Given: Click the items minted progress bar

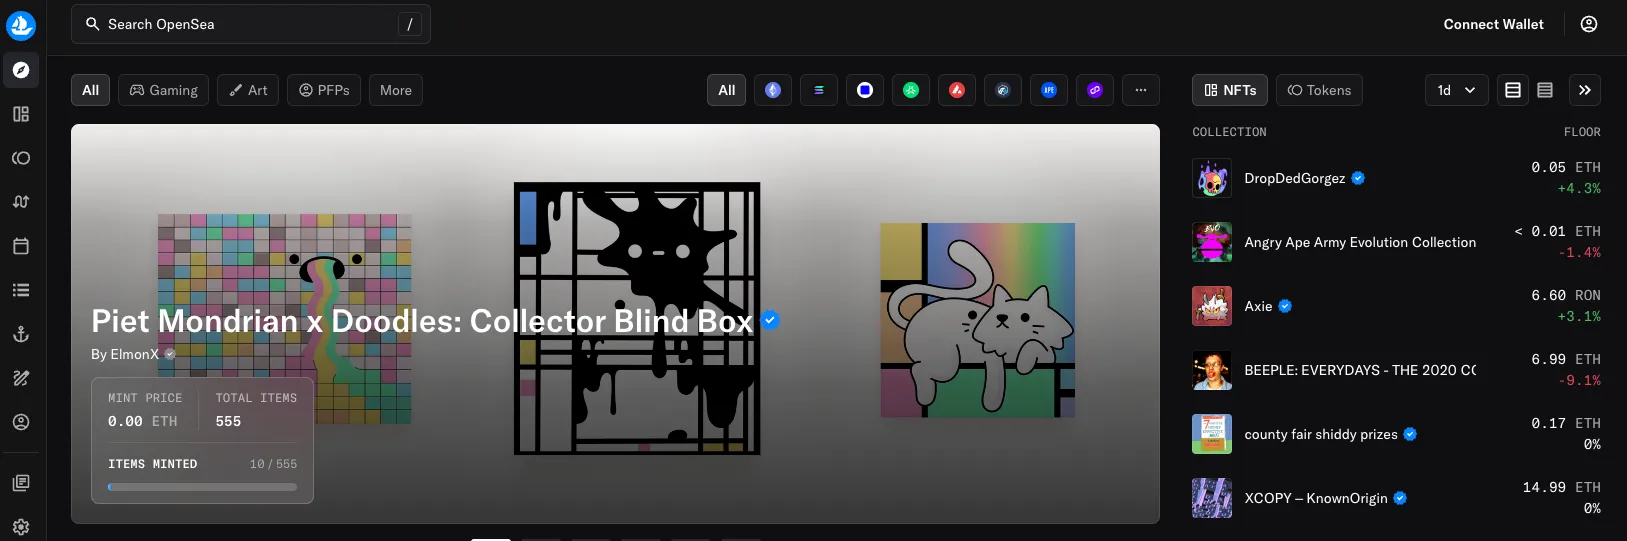Looking at the screenshot, I should (202, 487).
